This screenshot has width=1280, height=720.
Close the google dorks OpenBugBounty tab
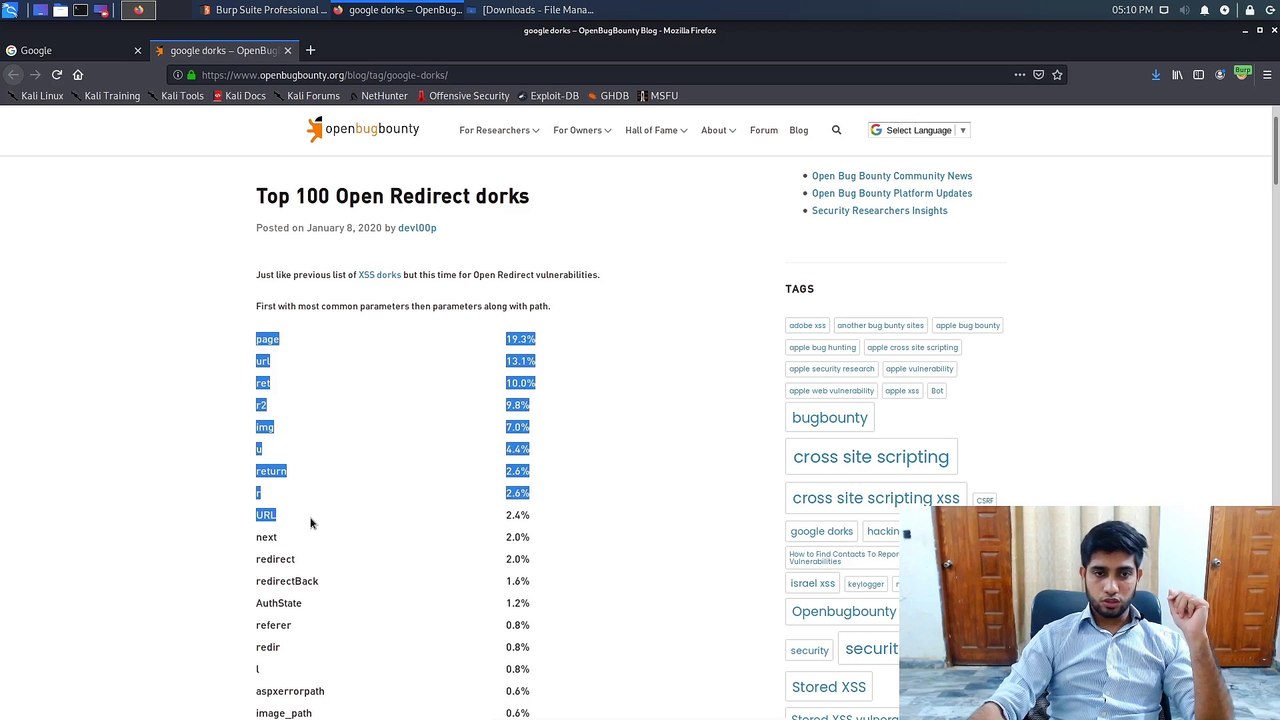(x=288, y=50)
